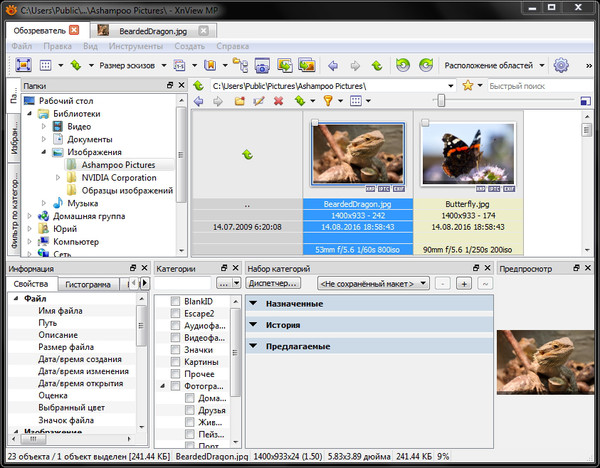Rotate image clockwise icon

tap(426, 65)
